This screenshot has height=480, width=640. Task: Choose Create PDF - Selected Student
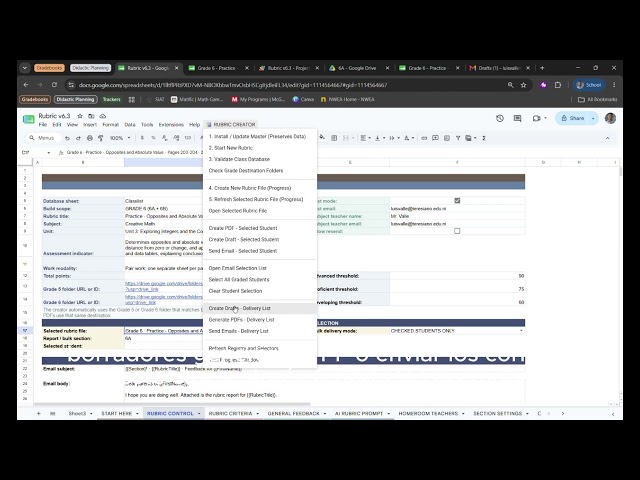(260, 228)
